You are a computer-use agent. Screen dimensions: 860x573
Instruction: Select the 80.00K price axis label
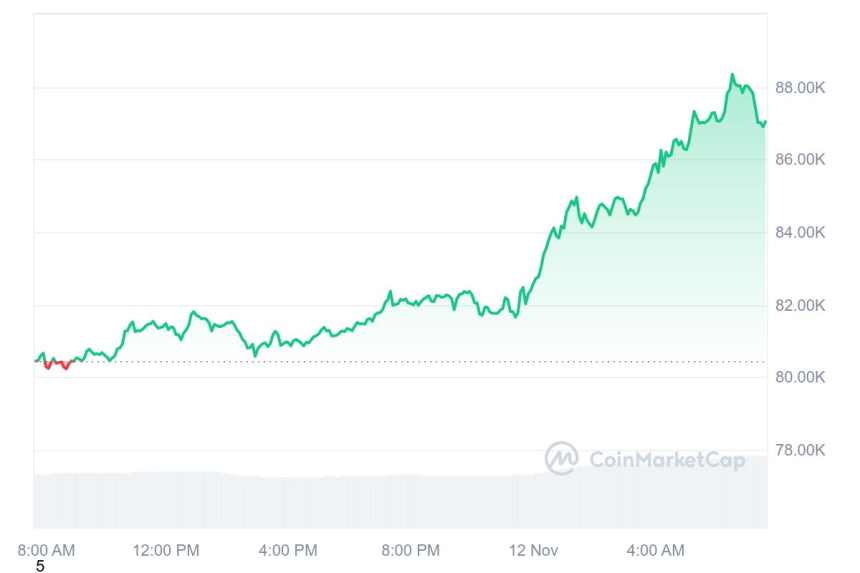(800, 377)
